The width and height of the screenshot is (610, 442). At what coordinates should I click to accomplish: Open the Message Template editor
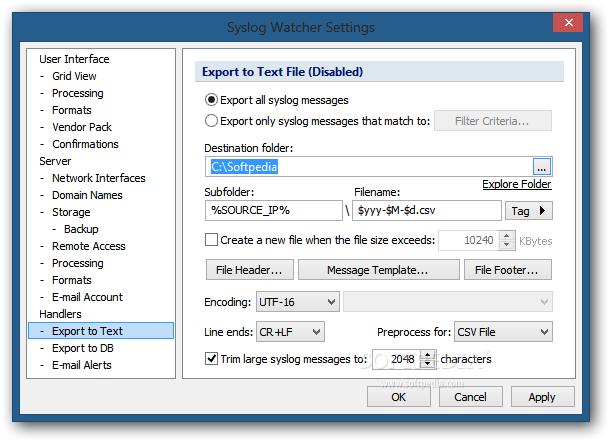379,270
